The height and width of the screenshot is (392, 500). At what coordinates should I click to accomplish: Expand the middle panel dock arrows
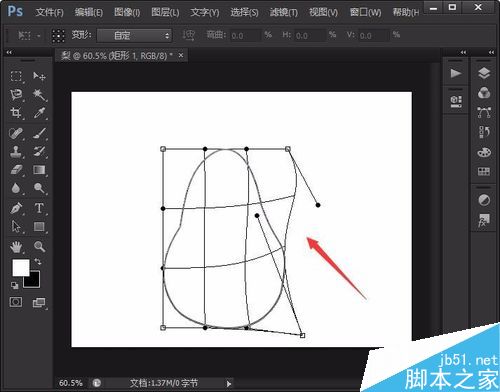pyautogui.click(x=463, y=52)
